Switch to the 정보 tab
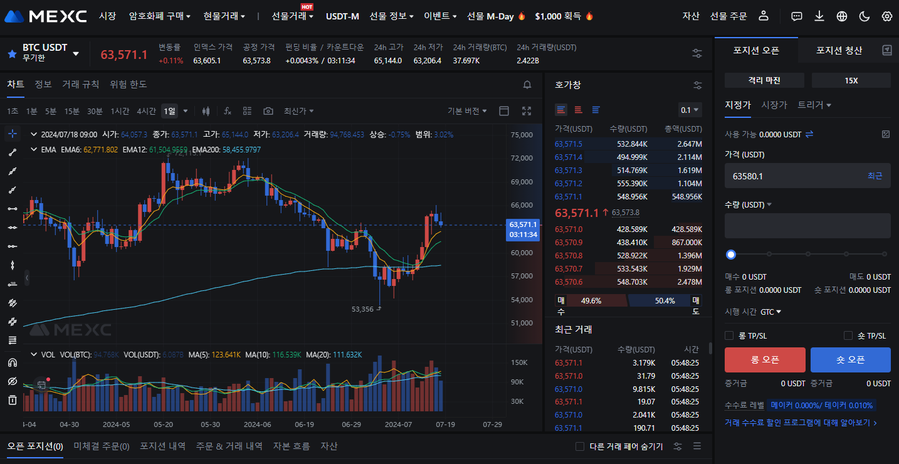Screen dimensions: 899x464 click(43, 84)
